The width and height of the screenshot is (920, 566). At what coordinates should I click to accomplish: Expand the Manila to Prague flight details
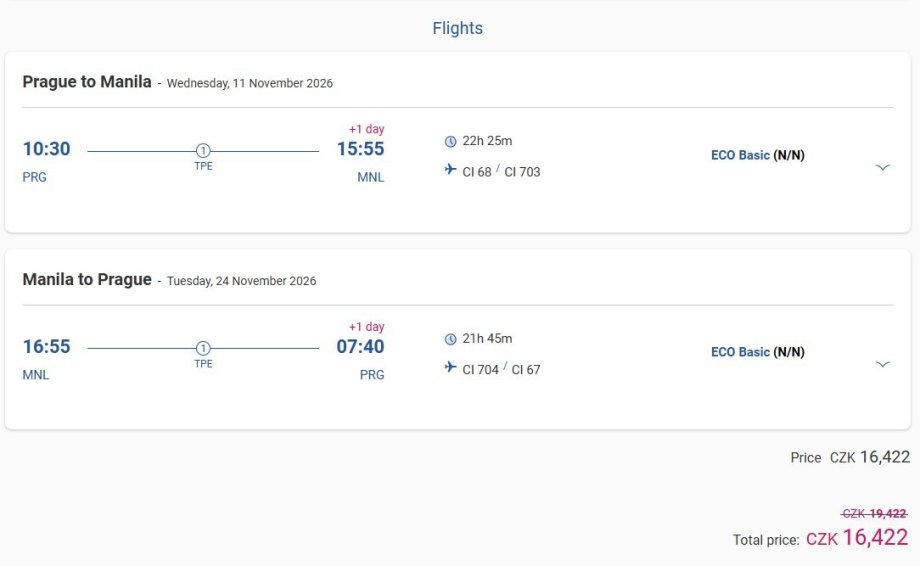882,364
